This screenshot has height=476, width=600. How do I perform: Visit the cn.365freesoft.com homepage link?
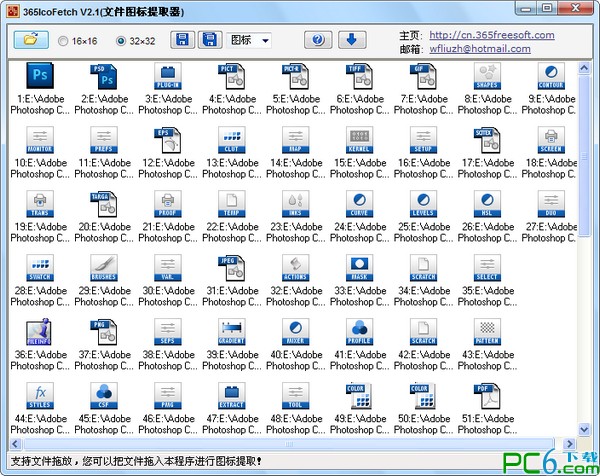tap(492, 35)
